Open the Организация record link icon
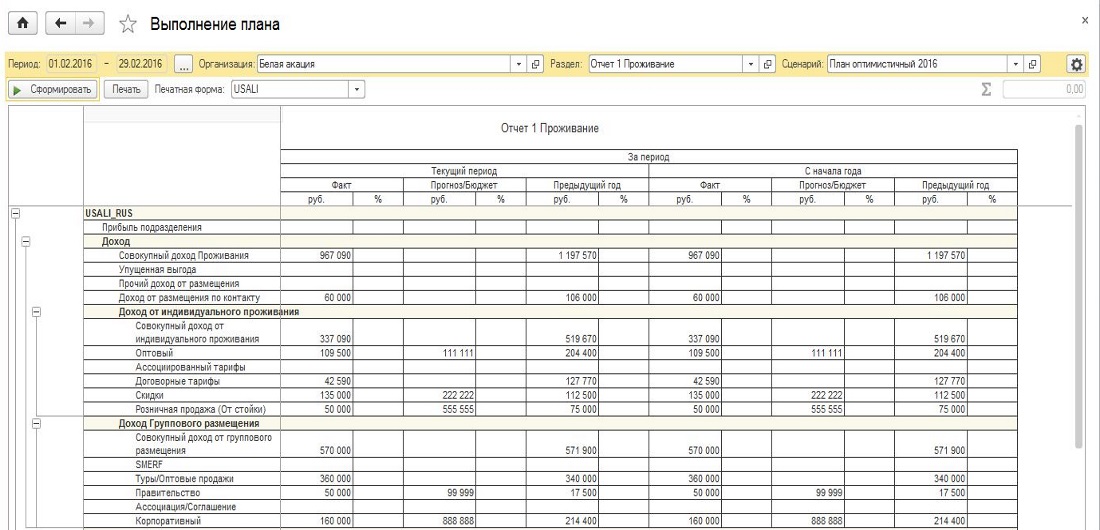This screenshot has height=530, width=1100. [536, 64]
